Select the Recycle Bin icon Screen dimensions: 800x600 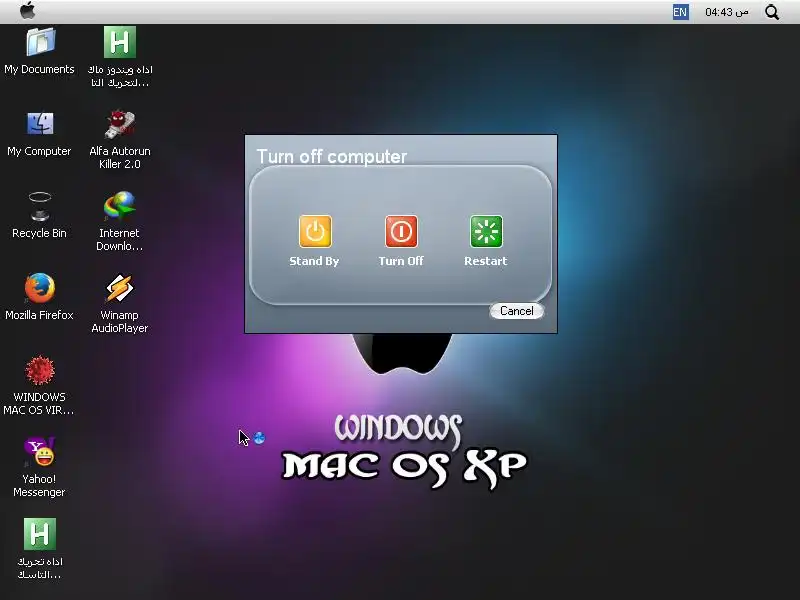[x=40, y=206]
